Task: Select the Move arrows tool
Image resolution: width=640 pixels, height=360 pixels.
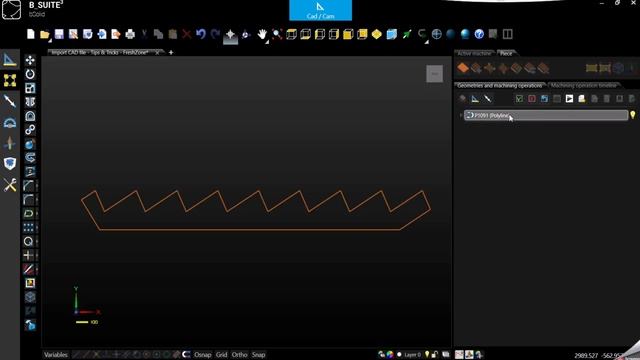Action: [30, 60]
